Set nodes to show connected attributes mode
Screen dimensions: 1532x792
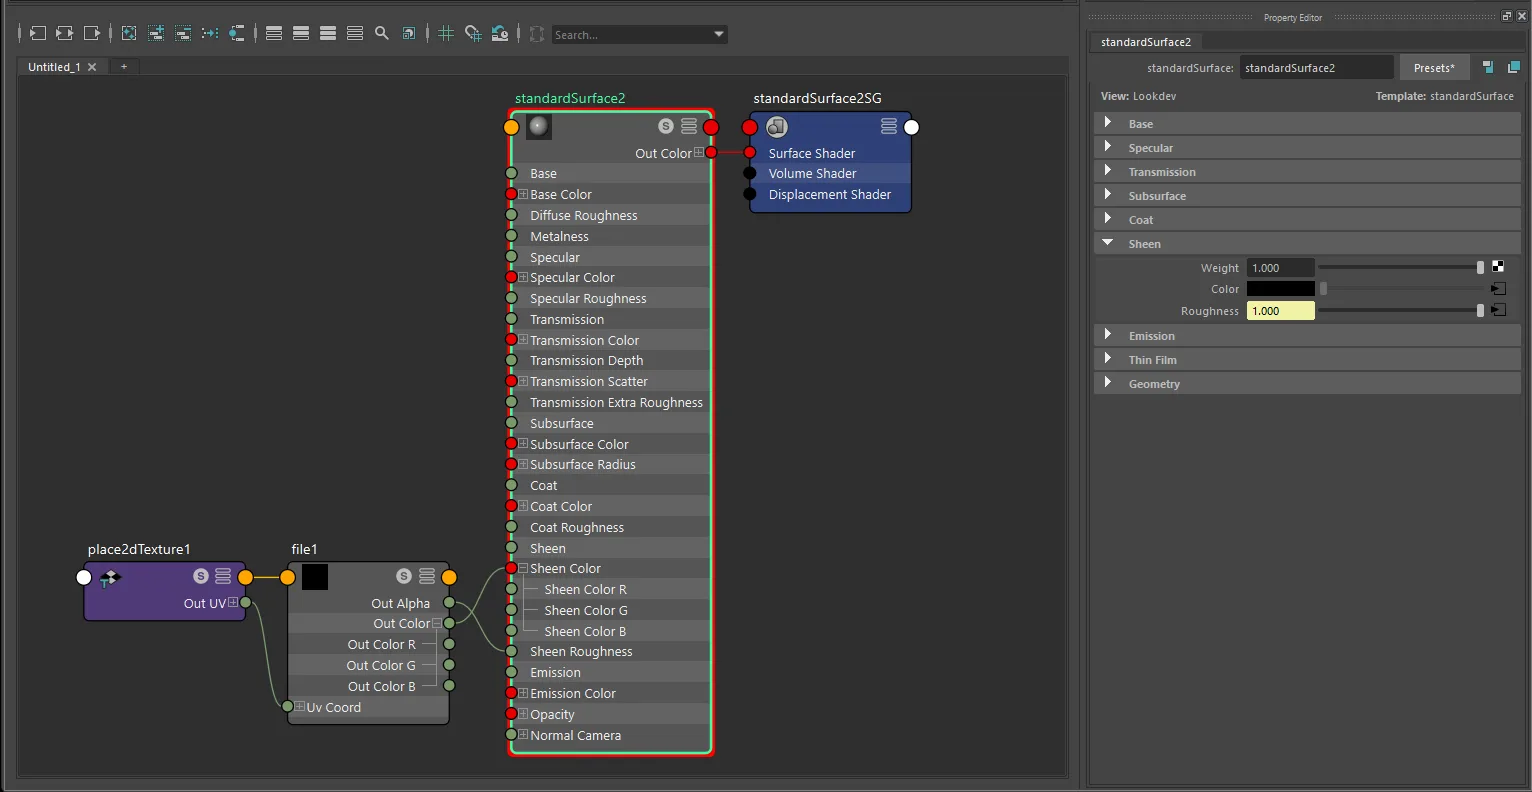(301, 34)
